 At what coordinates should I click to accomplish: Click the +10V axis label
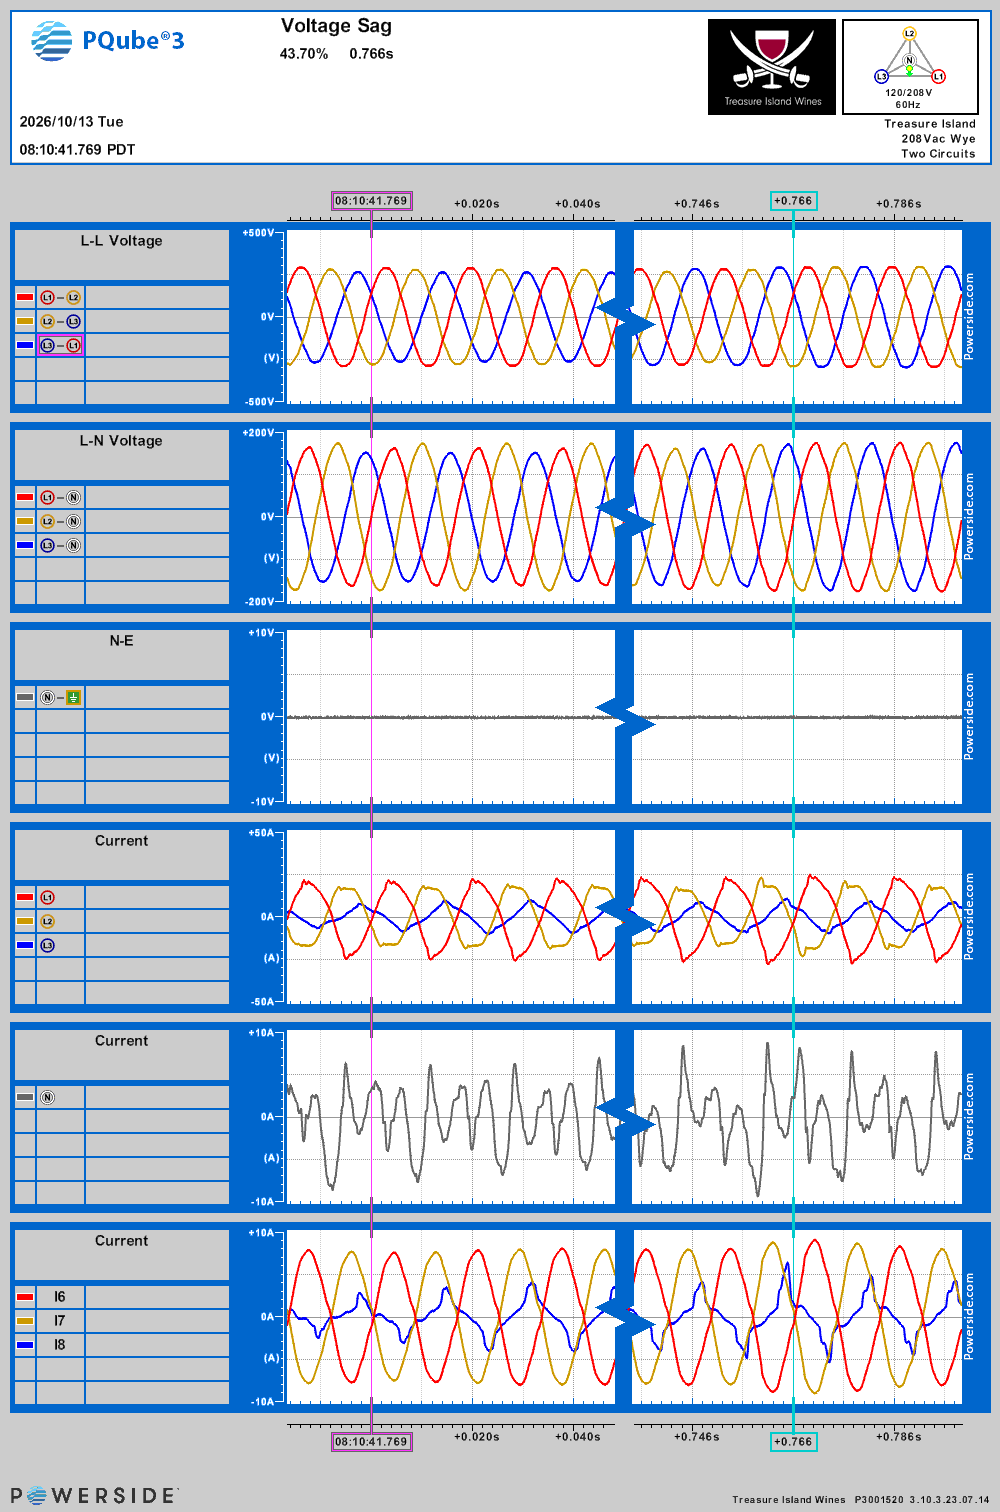261,633
